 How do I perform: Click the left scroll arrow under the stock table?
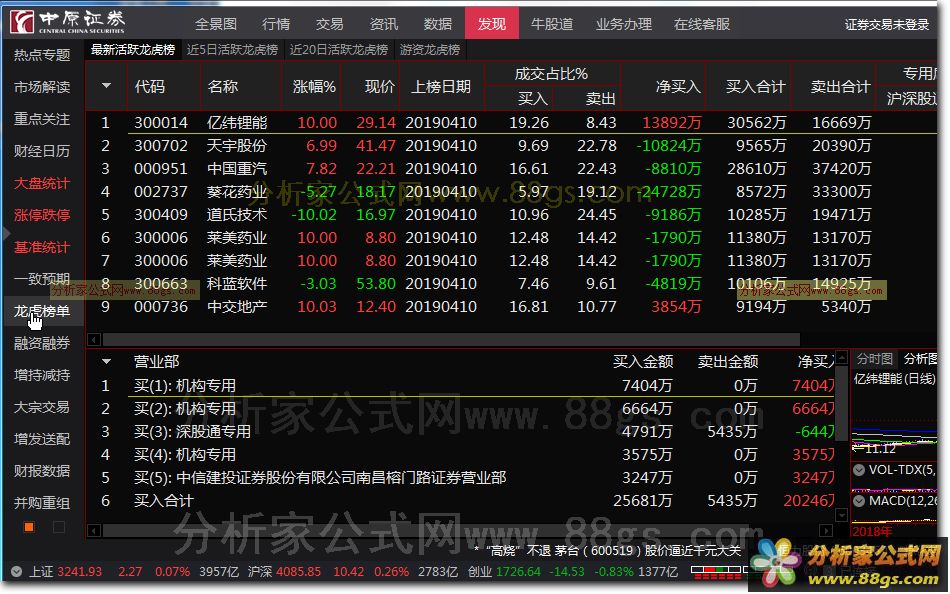tap(94, 339)
